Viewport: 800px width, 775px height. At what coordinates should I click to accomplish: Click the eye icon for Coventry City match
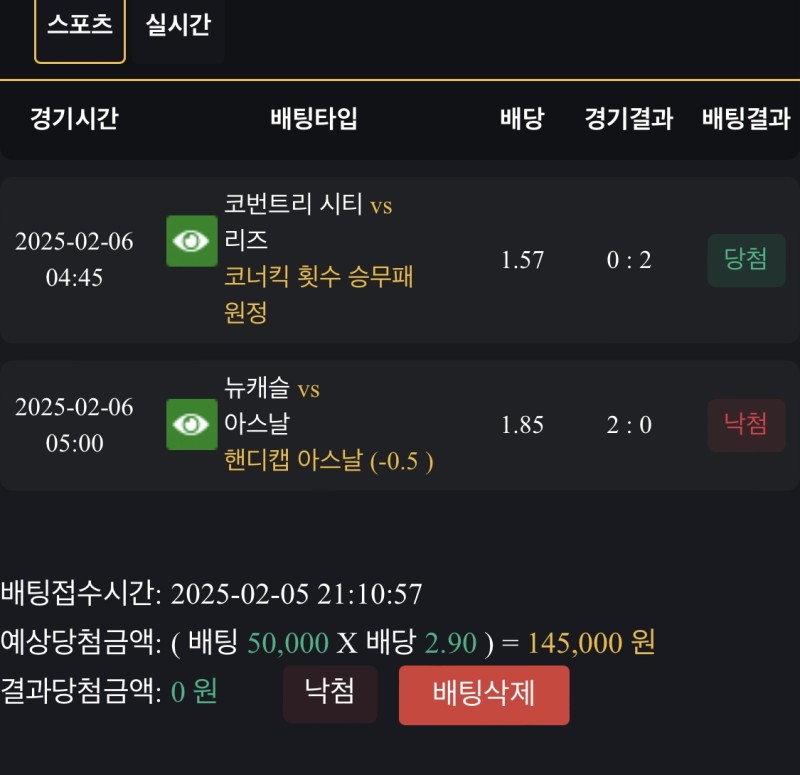click(191, 241)
